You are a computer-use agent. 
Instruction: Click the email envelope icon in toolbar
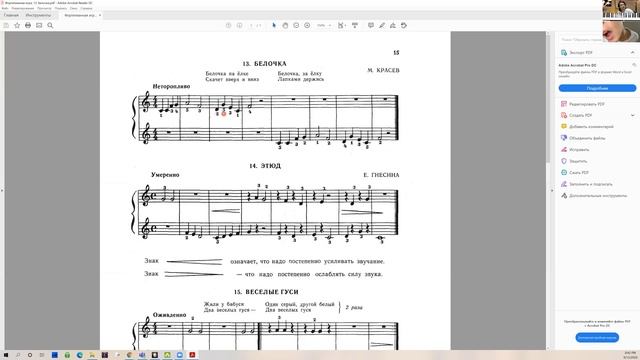(39, 25)
